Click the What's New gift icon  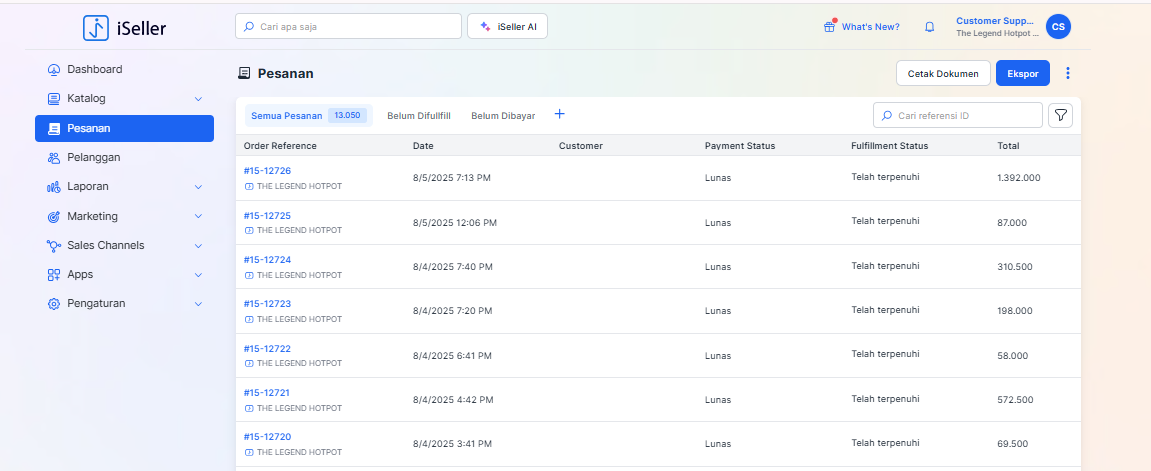(829, 27)
